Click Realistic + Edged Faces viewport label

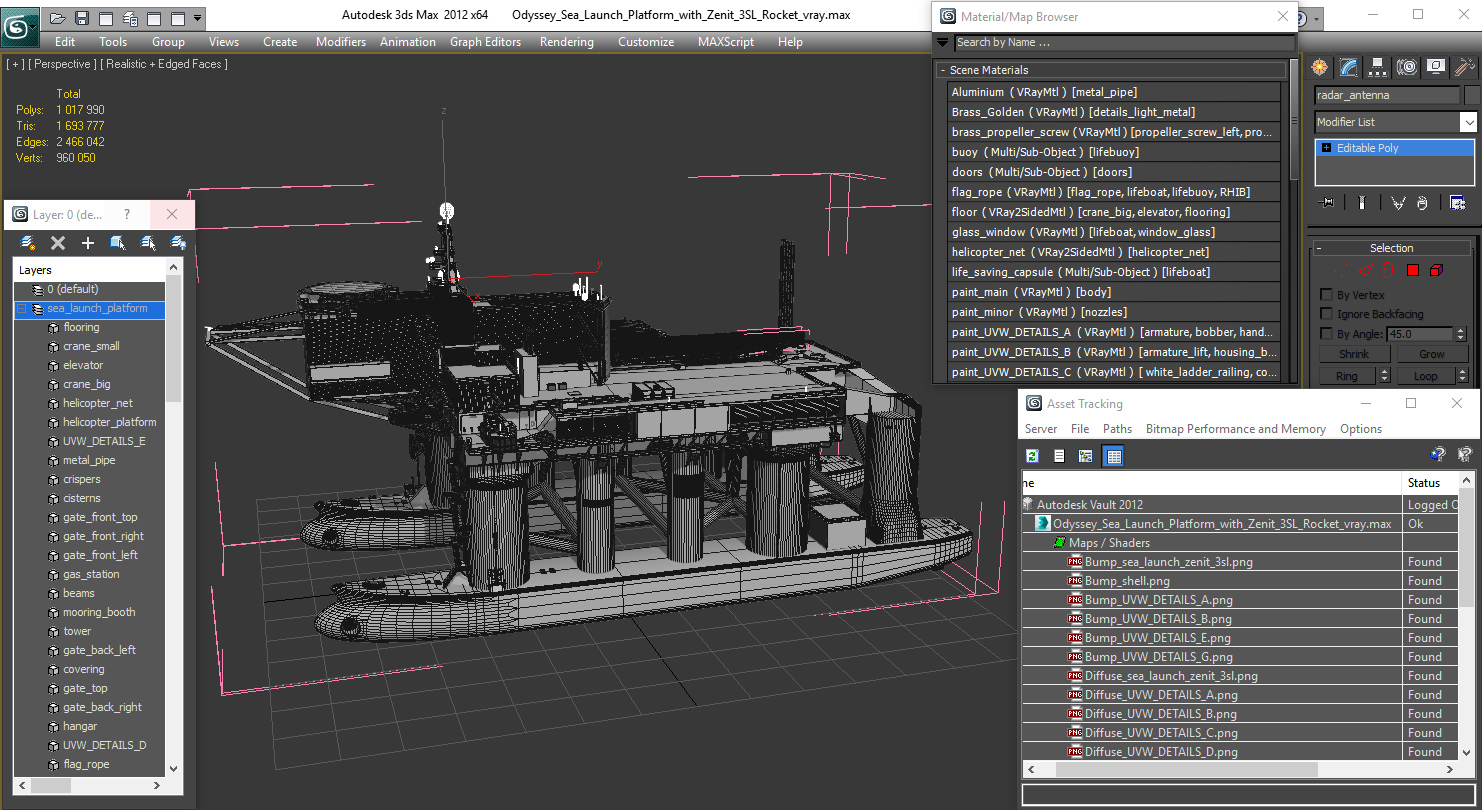click(x=164, y=64)
